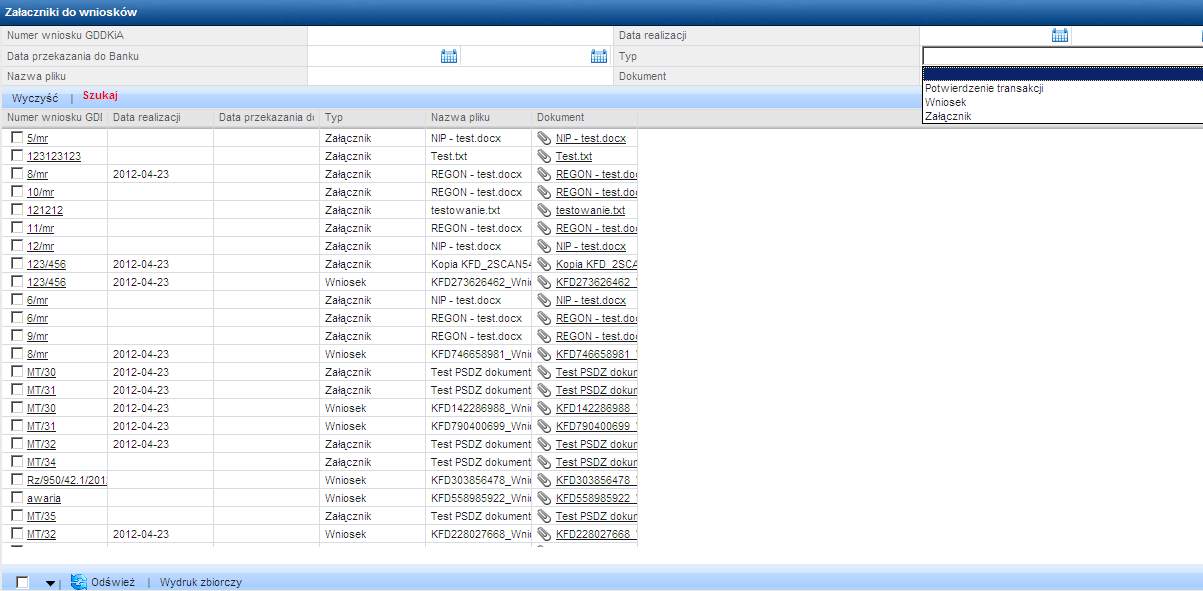This screenshot has height=591, width=1203.
Task: Open request link Rz/950/42.1/201
Action: (67, 480)
